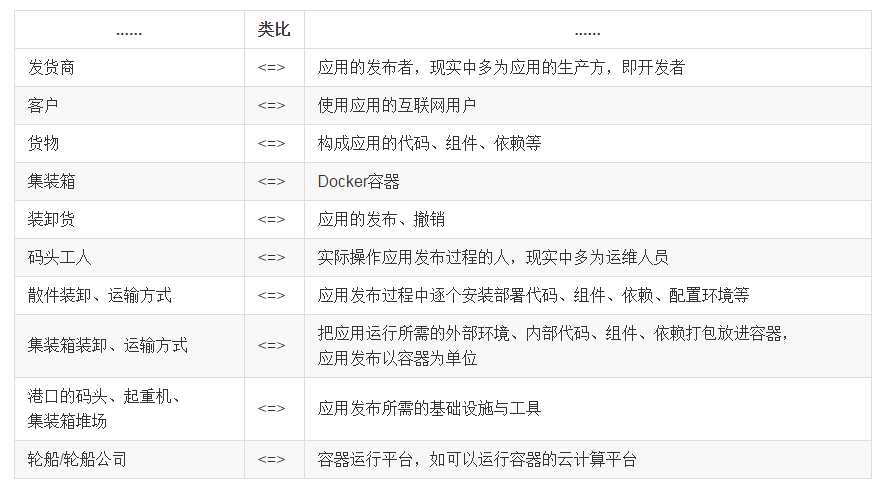Click the 码头工人 cell

tap(59, 258)
